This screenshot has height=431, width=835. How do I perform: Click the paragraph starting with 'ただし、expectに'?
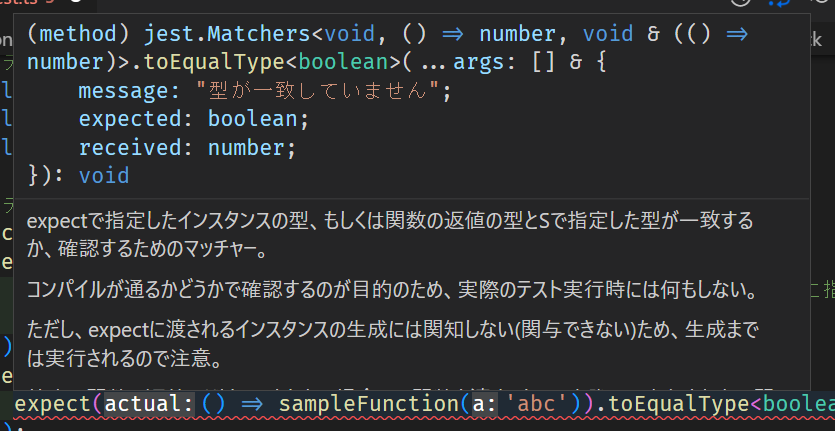pos(390,344)
